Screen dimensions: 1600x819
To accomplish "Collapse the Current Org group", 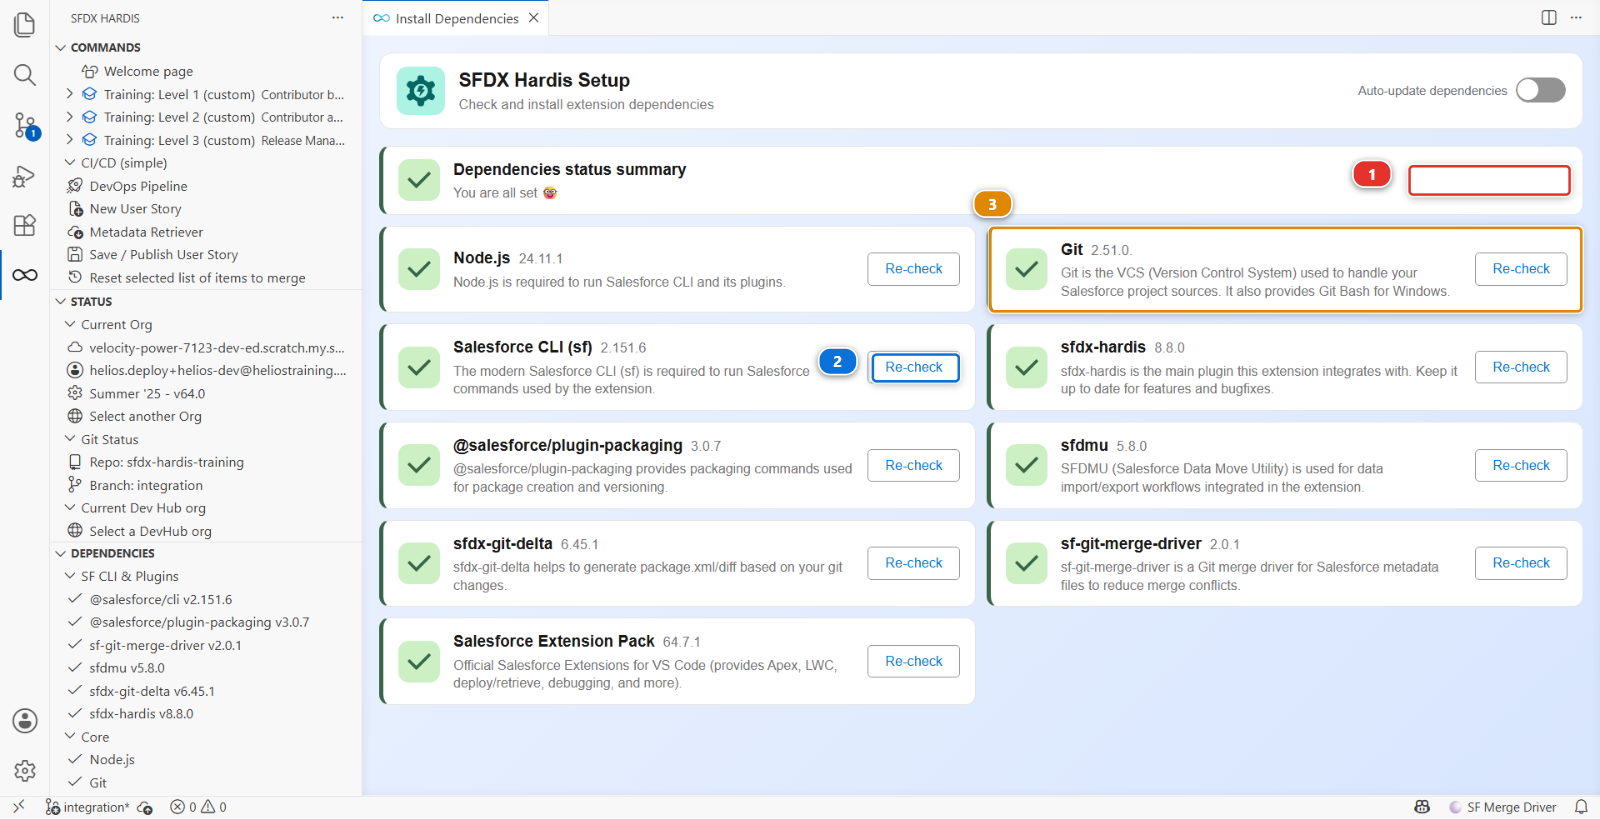I will click(x=70, y=324).
